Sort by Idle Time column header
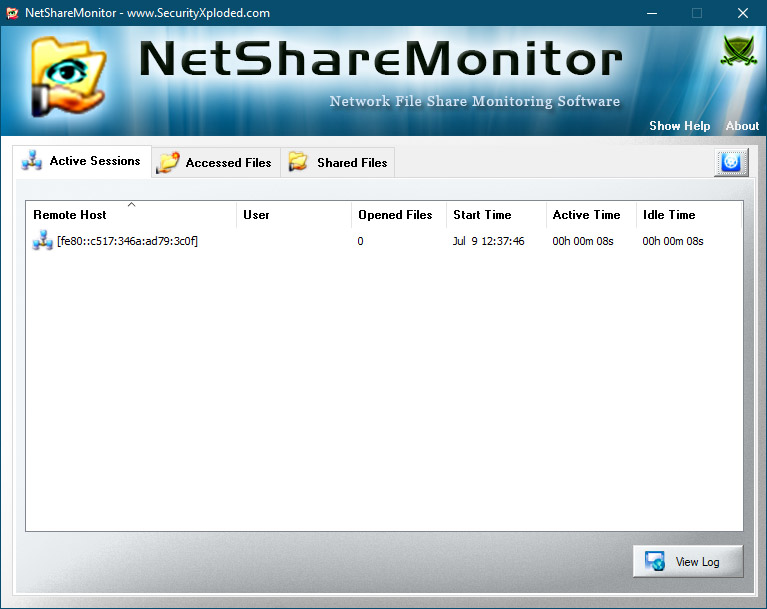Image resolution: width=767 pixels, height=609 pixels. (689, 215)
